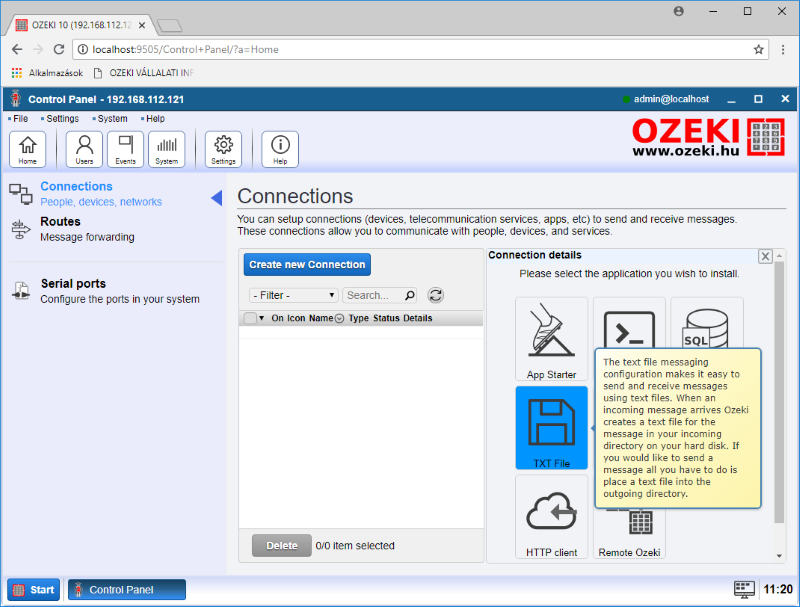The height and width of the screenshot is (607, 800).
Task: Click the refresh connections list icon
Action: point(435,295)
